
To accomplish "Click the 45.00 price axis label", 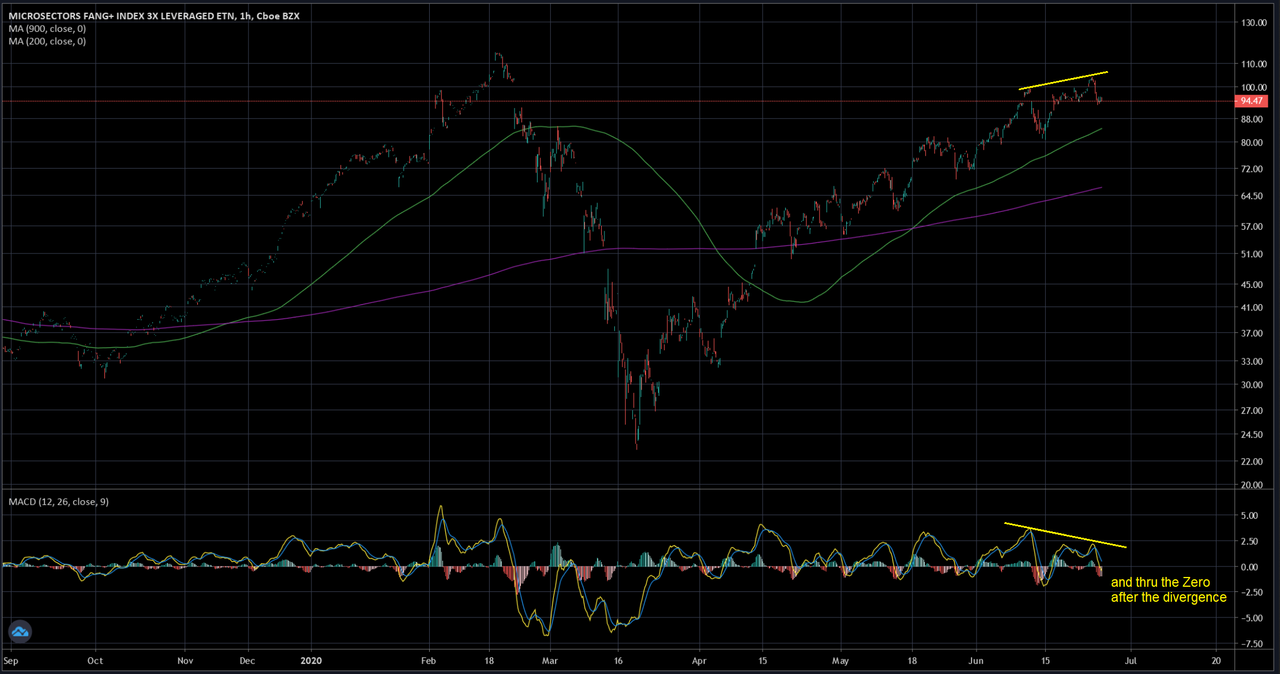I will 1251,285.
